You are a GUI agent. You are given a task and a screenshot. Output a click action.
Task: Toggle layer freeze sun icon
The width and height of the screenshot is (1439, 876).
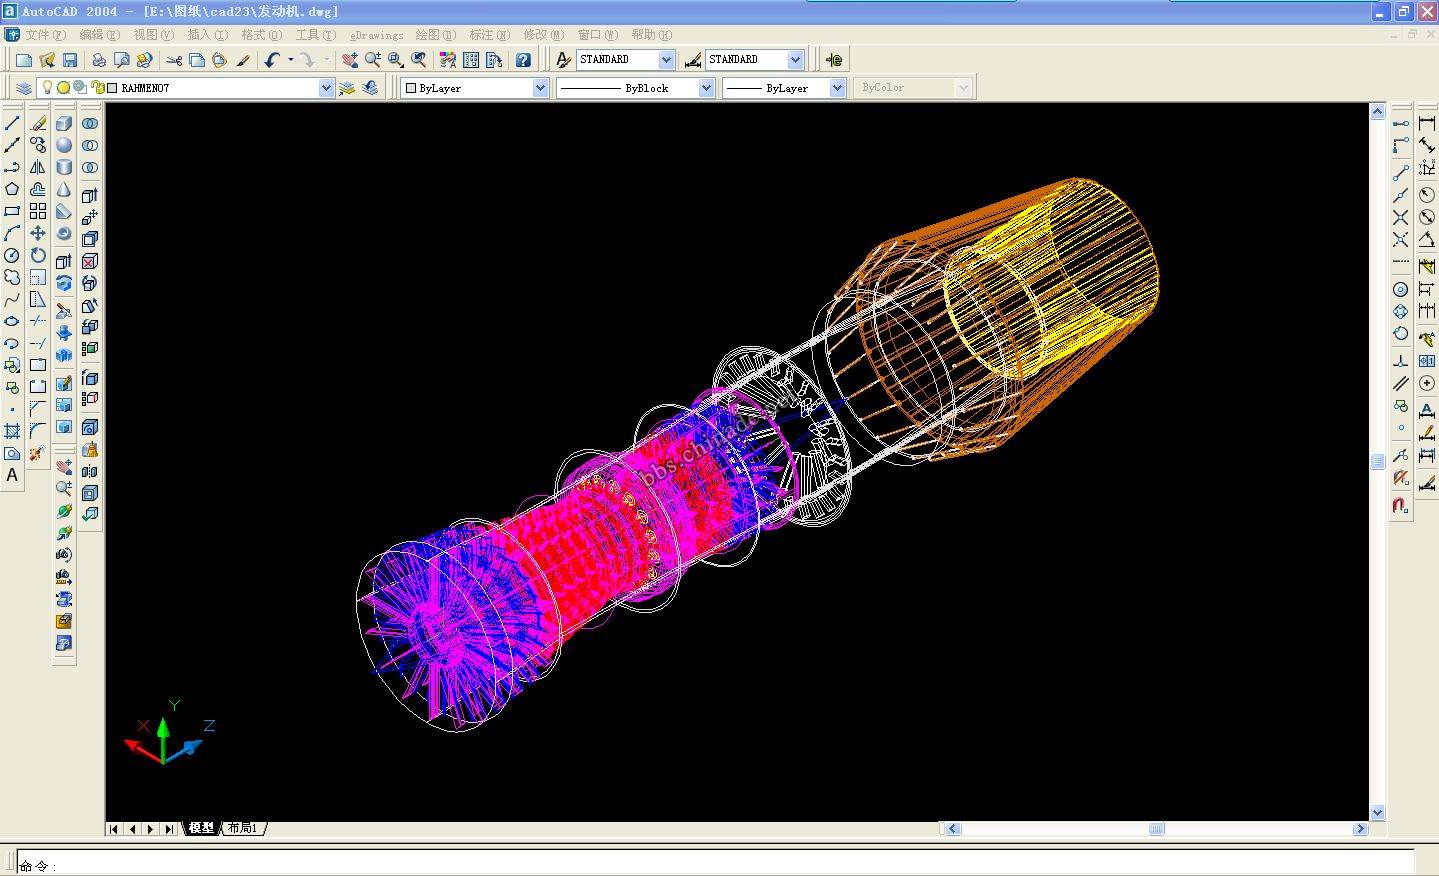(x=63, y=88)
